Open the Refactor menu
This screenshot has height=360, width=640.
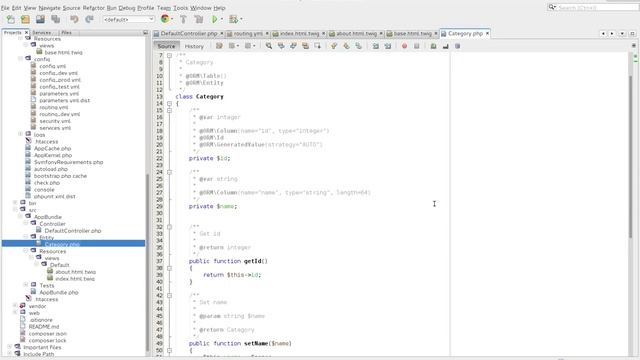[93, 8]
